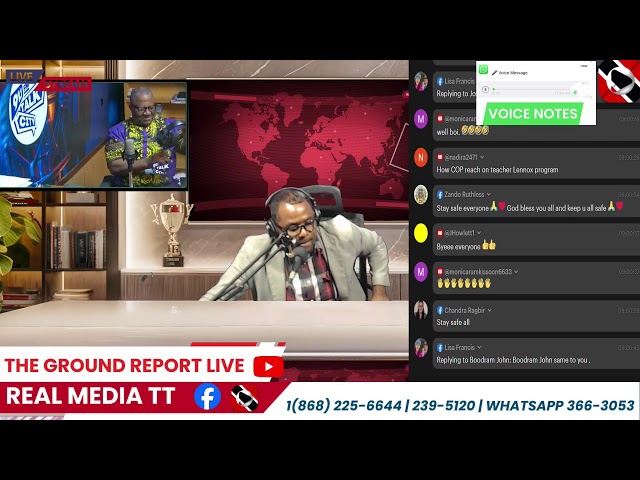
Task: Click the phone number 239-5120
Action: click(443, 406)
